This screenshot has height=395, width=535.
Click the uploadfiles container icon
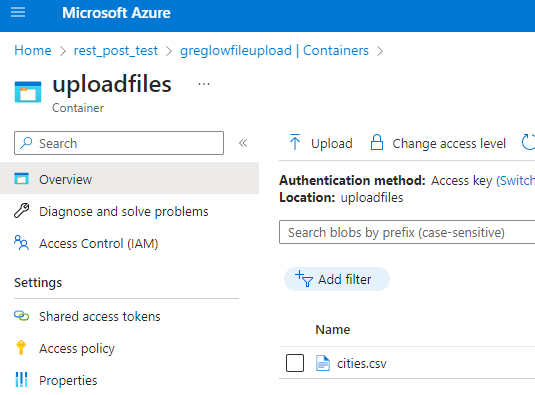click(28, 91)
